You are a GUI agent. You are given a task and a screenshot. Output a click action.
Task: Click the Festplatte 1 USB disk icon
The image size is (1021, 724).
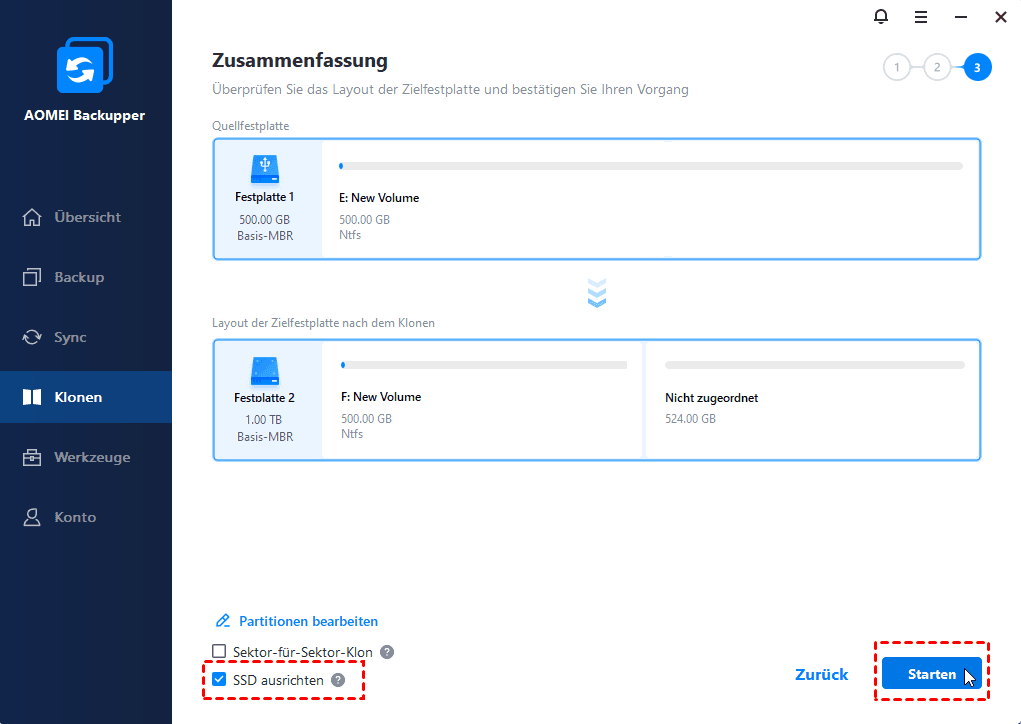pos(264,169)
